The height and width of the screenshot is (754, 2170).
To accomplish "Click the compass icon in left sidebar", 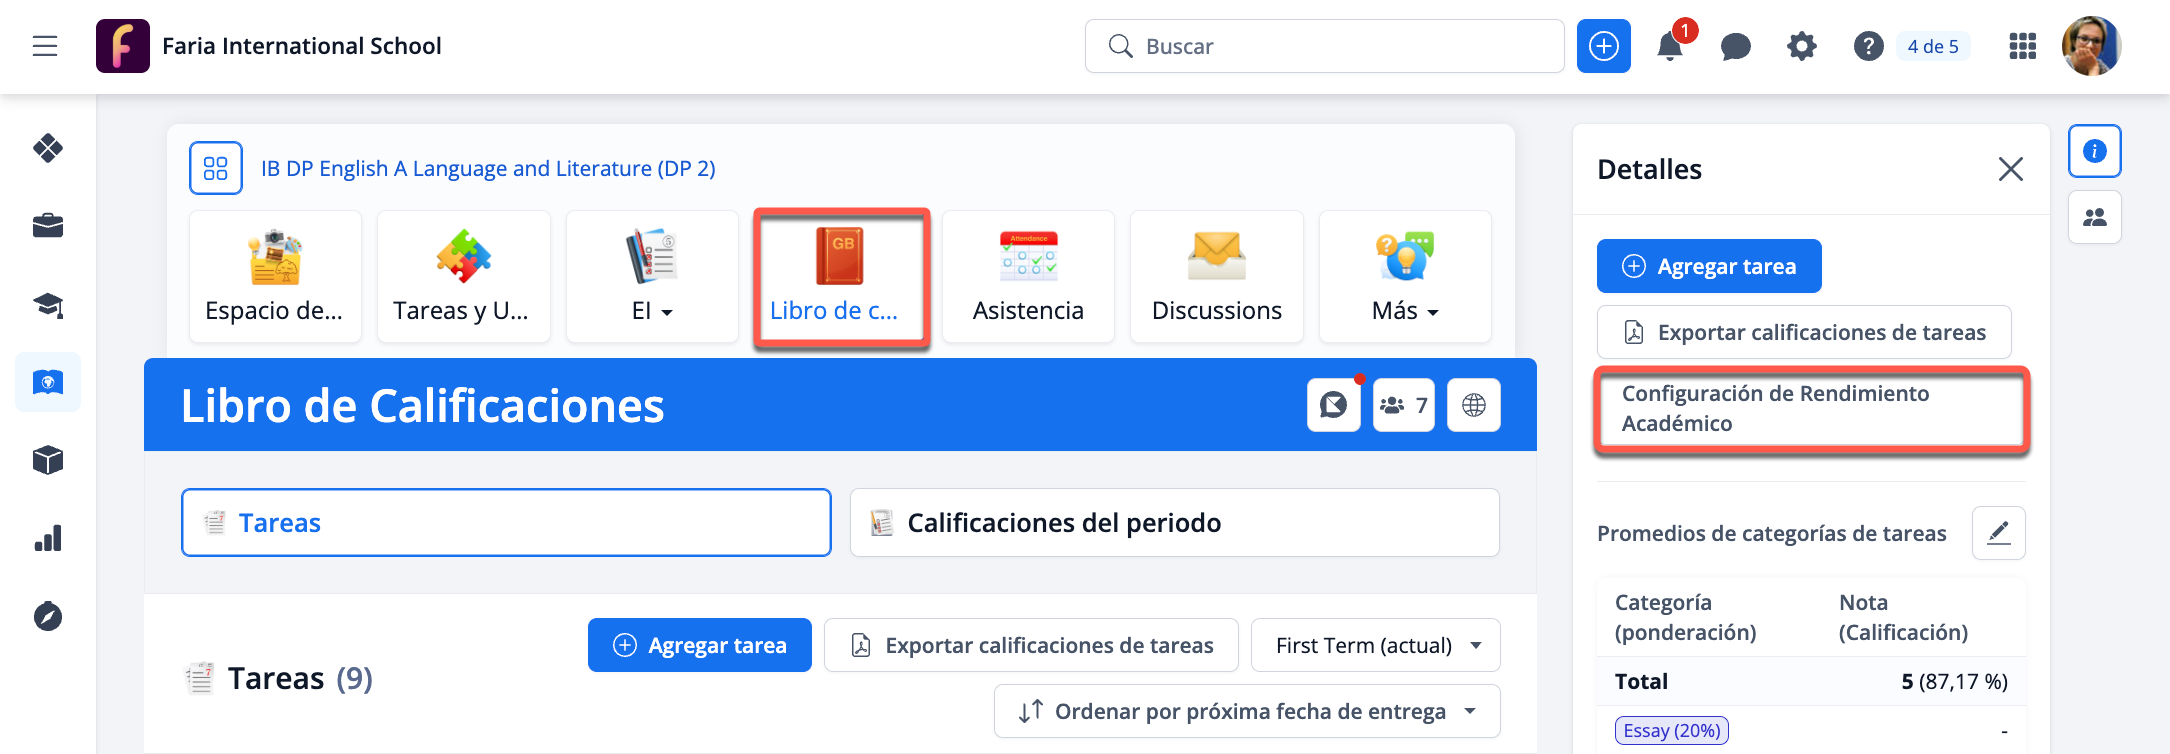I will [48, 616].
